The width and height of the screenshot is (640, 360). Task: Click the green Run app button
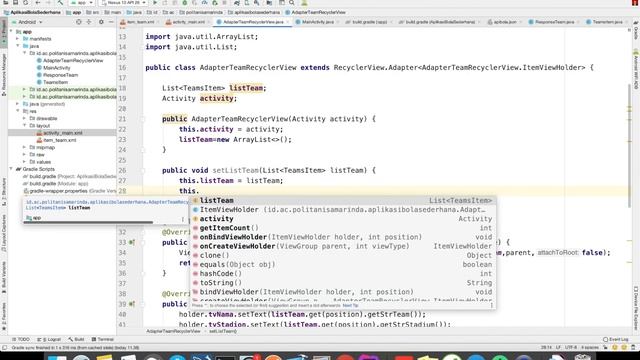click(x=155, y=2)
